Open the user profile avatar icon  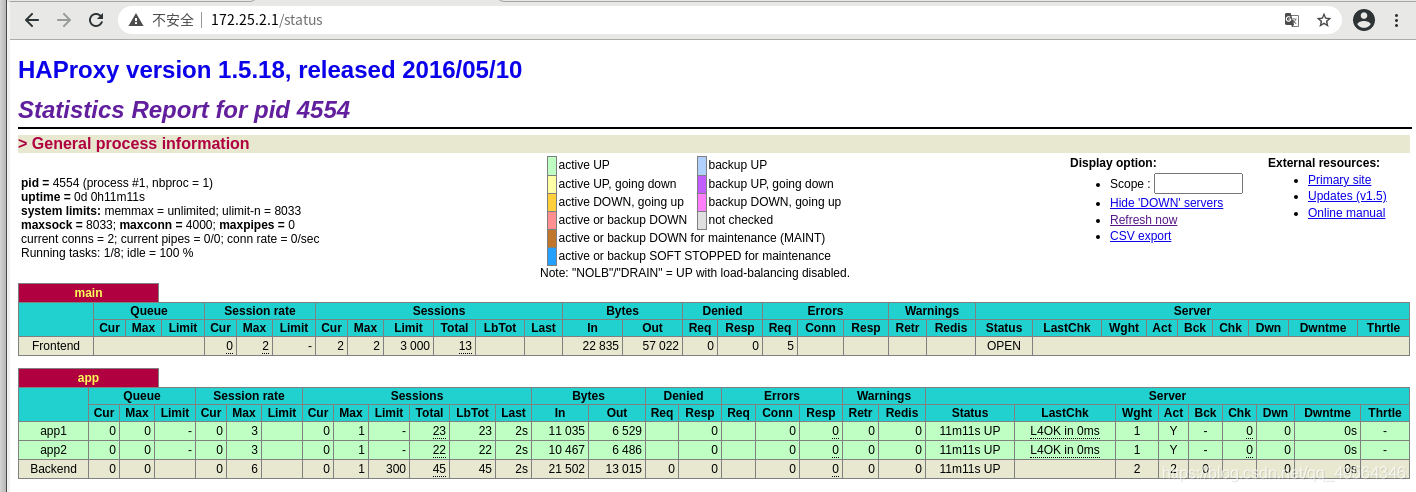[1364, 20]
